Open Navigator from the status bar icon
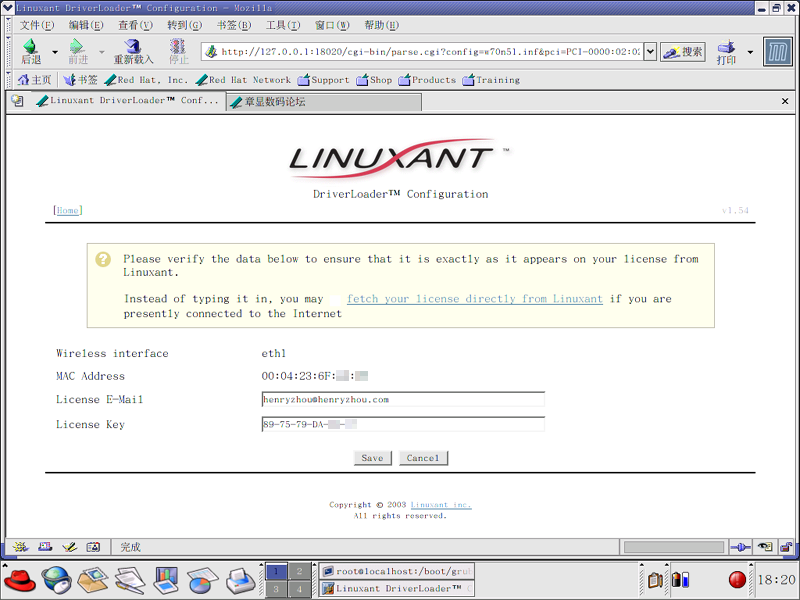800x600 pixels. pyautogui.click(x=21, y=547)
